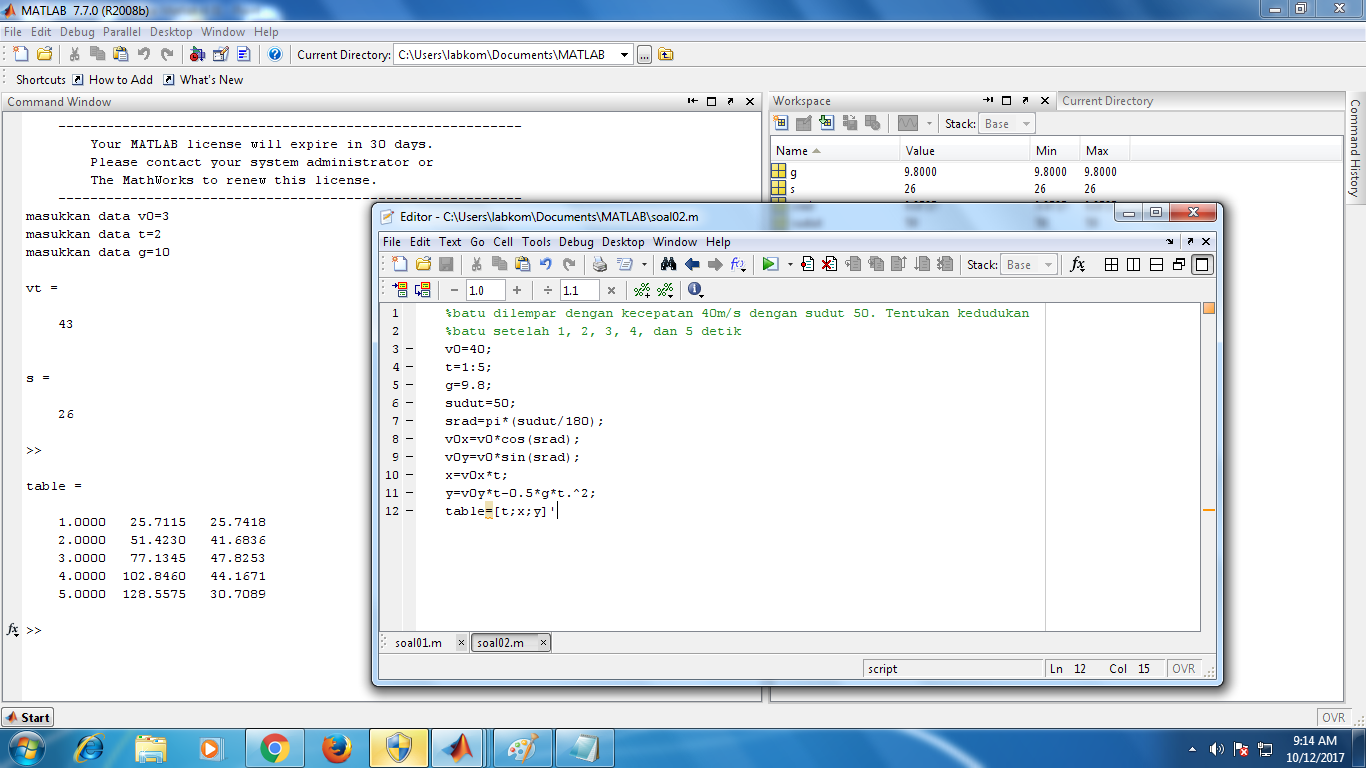This screenshot has height=768, width=1366.
Task: Click the 1.1 multiply/divide value field
Action: pos(579,290)
